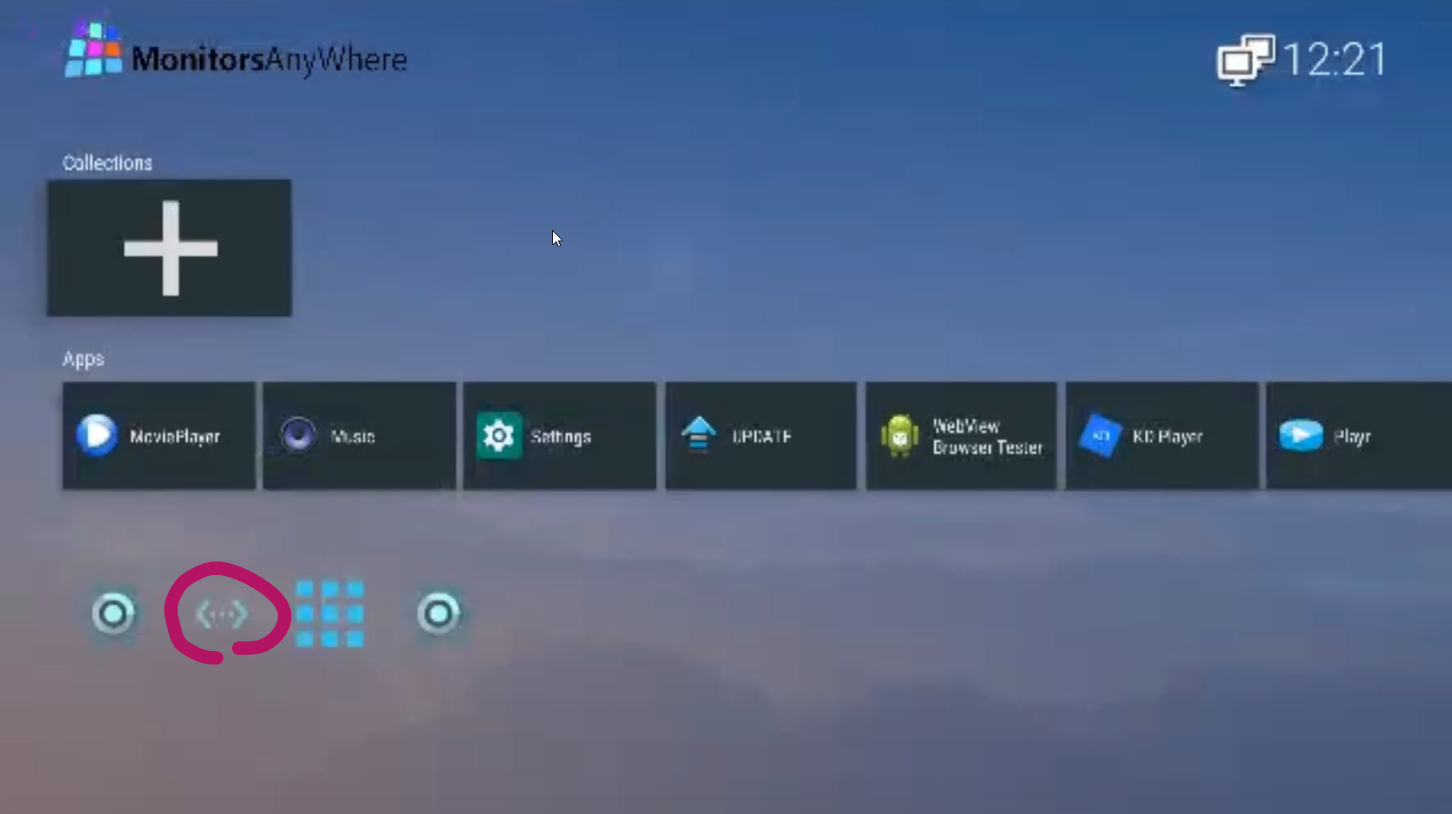This screenshot has height=814, width=1452.
Task: Open the blue all-apps grid icon
Action: (x=330, y=614)
